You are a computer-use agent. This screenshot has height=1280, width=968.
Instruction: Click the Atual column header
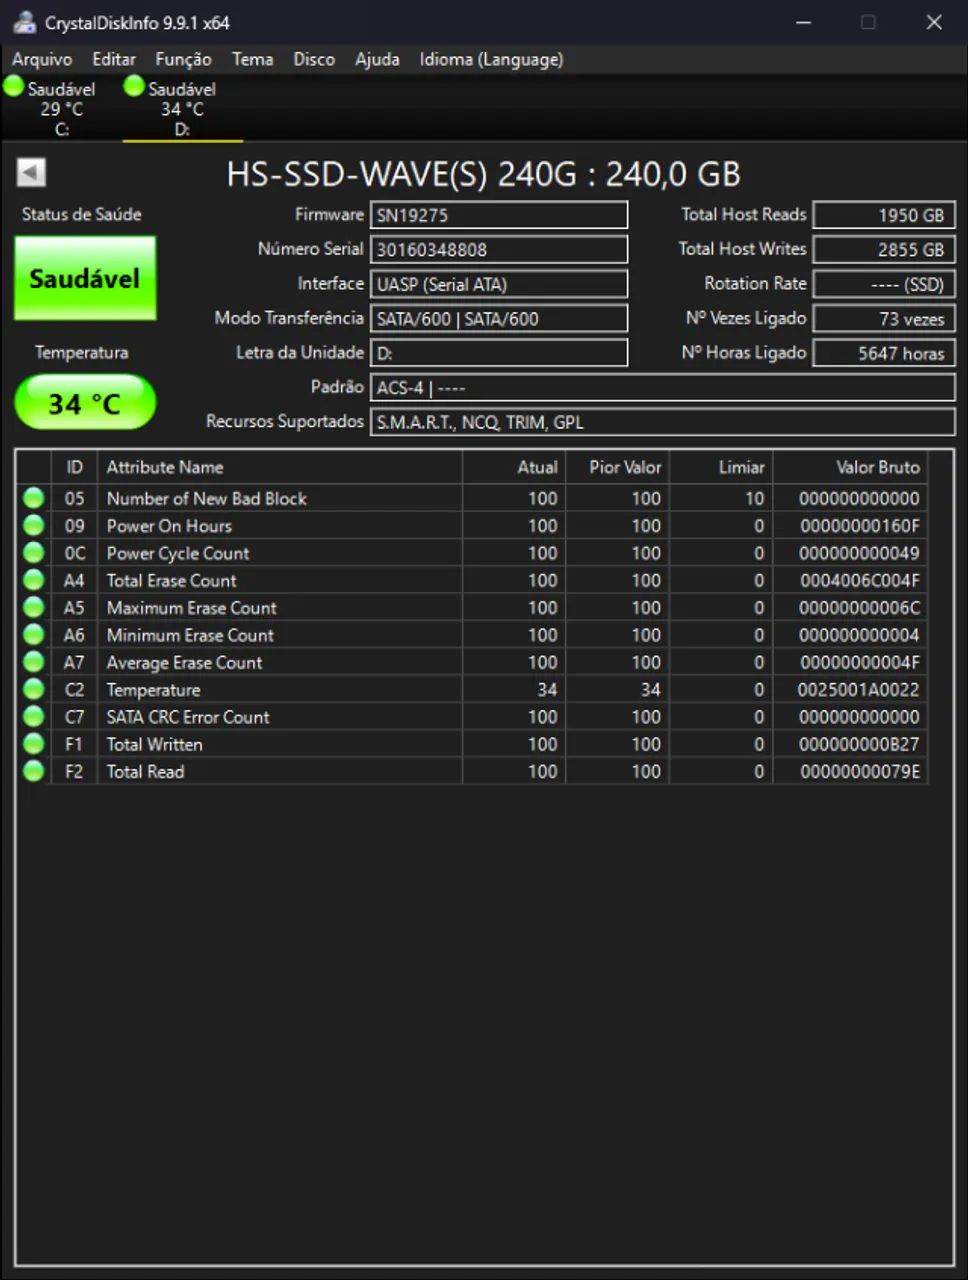(x=514, y=467)
